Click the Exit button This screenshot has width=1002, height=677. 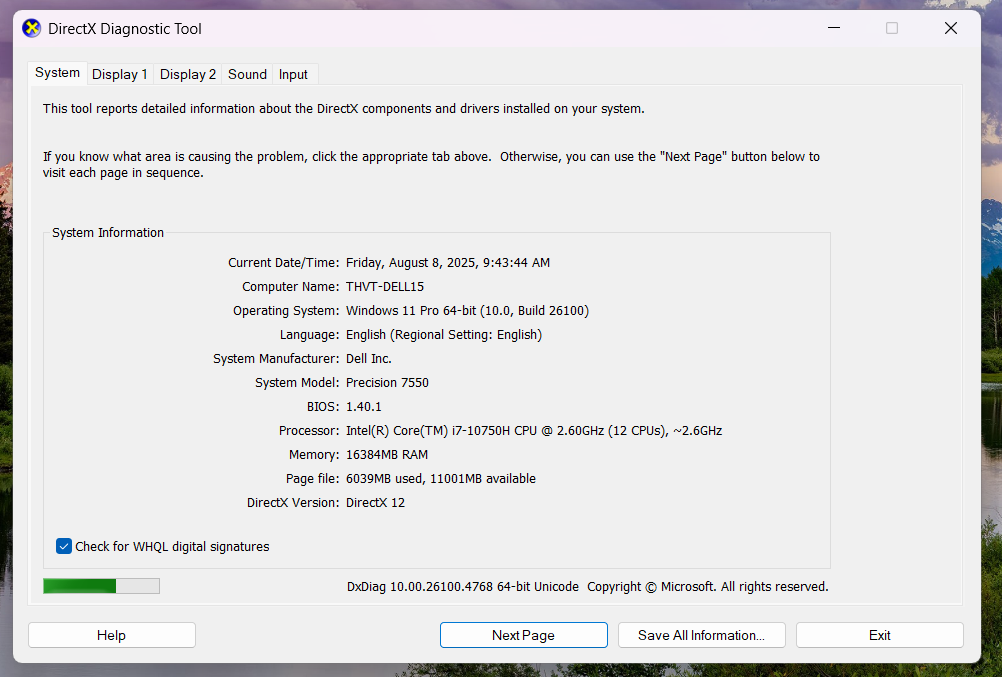coord(879,635)
